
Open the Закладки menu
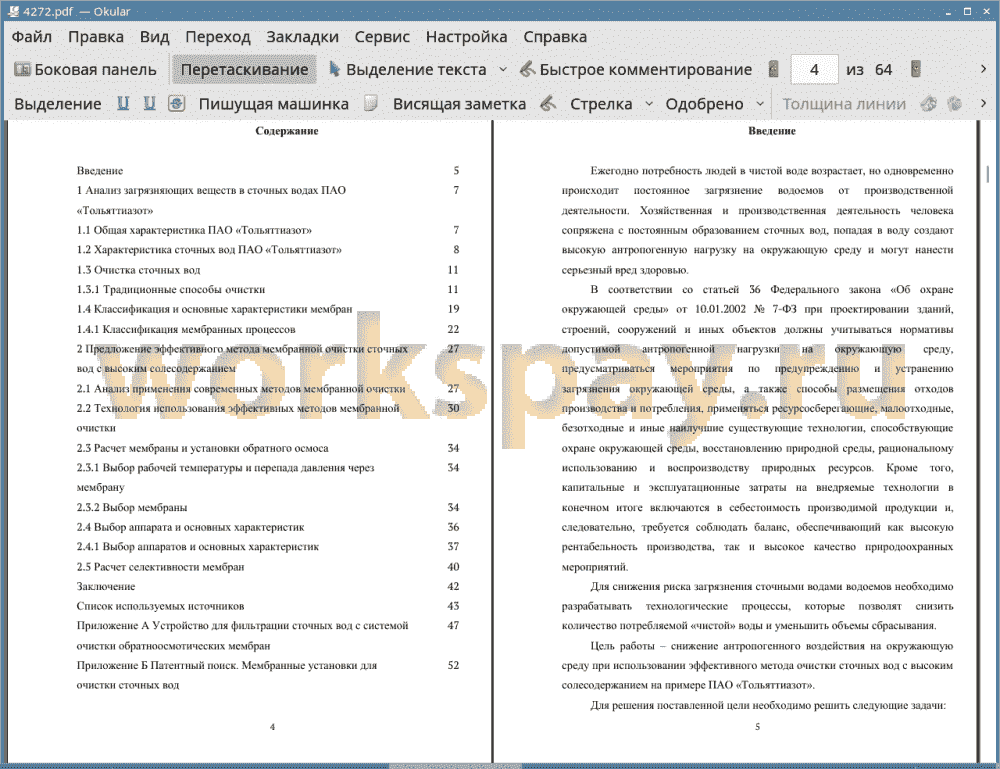[302, 37]
